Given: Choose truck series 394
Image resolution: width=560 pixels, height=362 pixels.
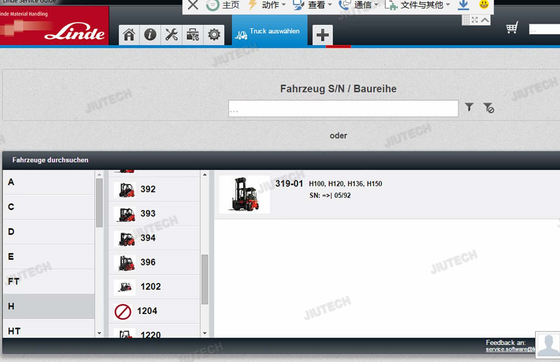Looking at the screenshot, I should coord(154,238).
